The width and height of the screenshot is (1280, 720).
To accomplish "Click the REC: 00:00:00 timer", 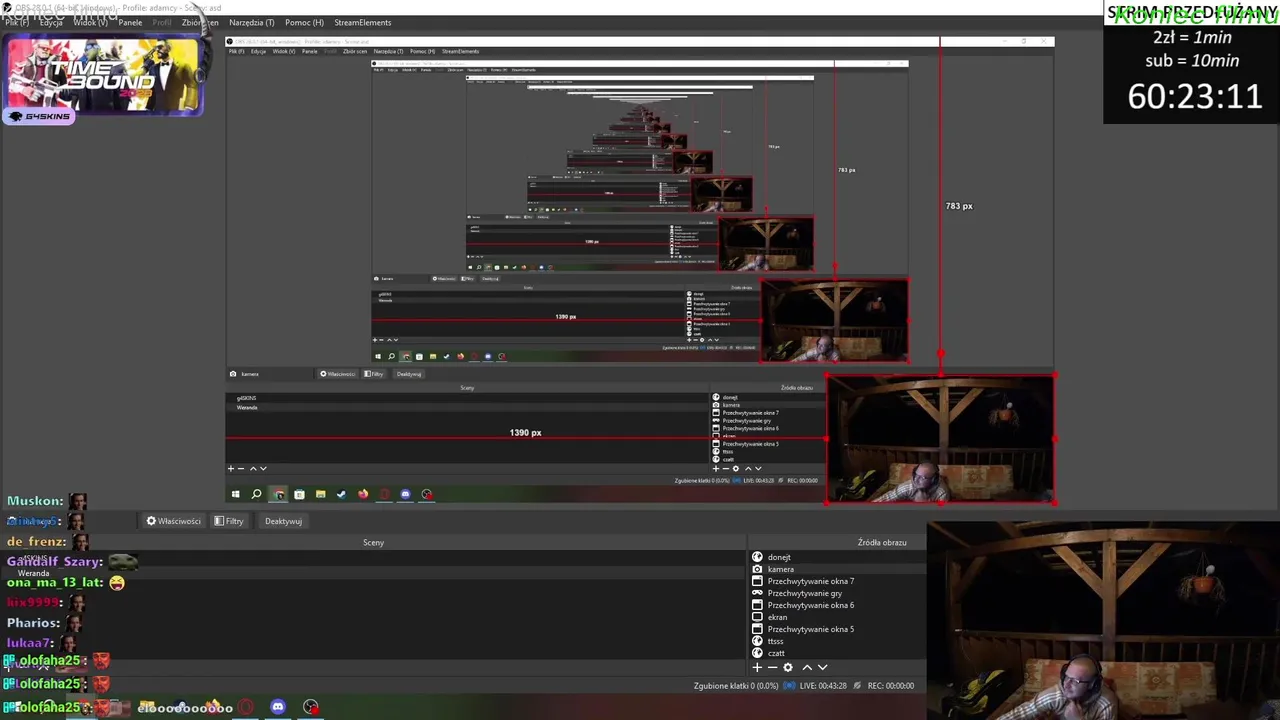I will 891,686.
